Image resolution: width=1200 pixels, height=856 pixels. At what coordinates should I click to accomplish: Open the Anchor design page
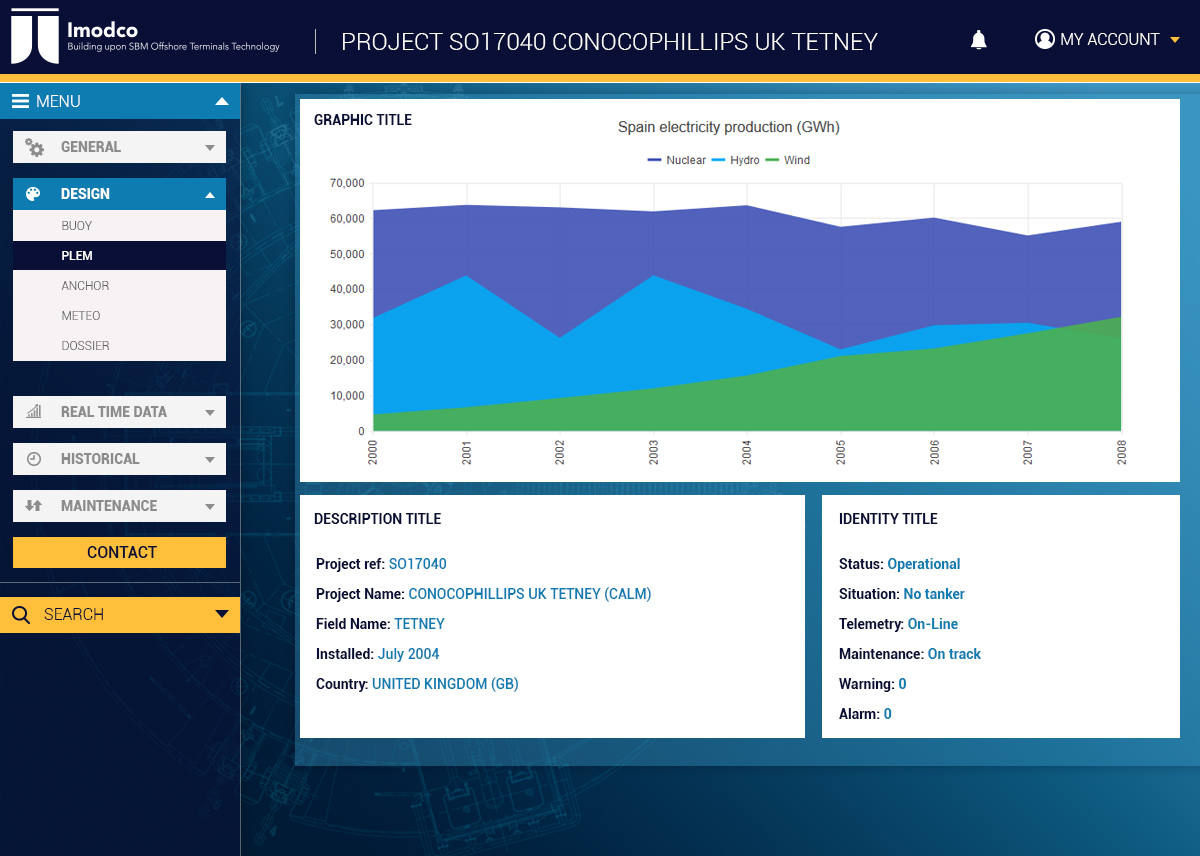pos(119,286)
